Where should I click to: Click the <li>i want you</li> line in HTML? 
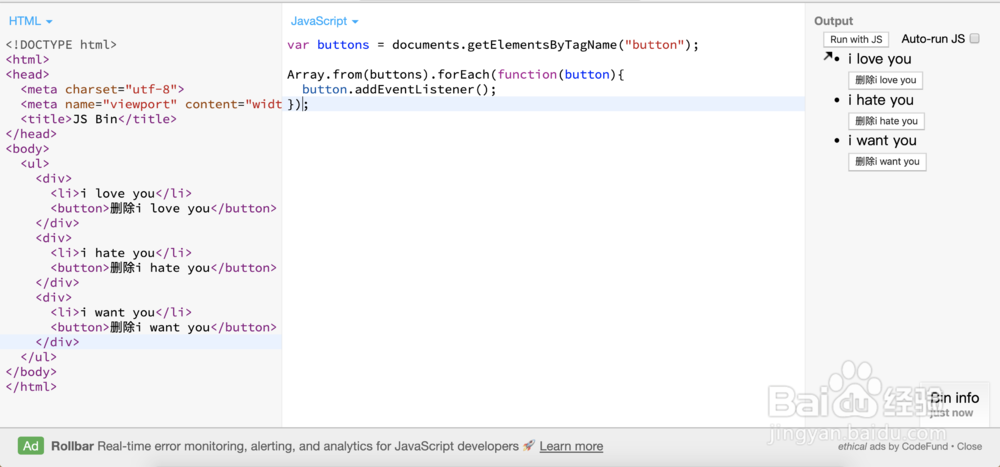tap(121, 312)
